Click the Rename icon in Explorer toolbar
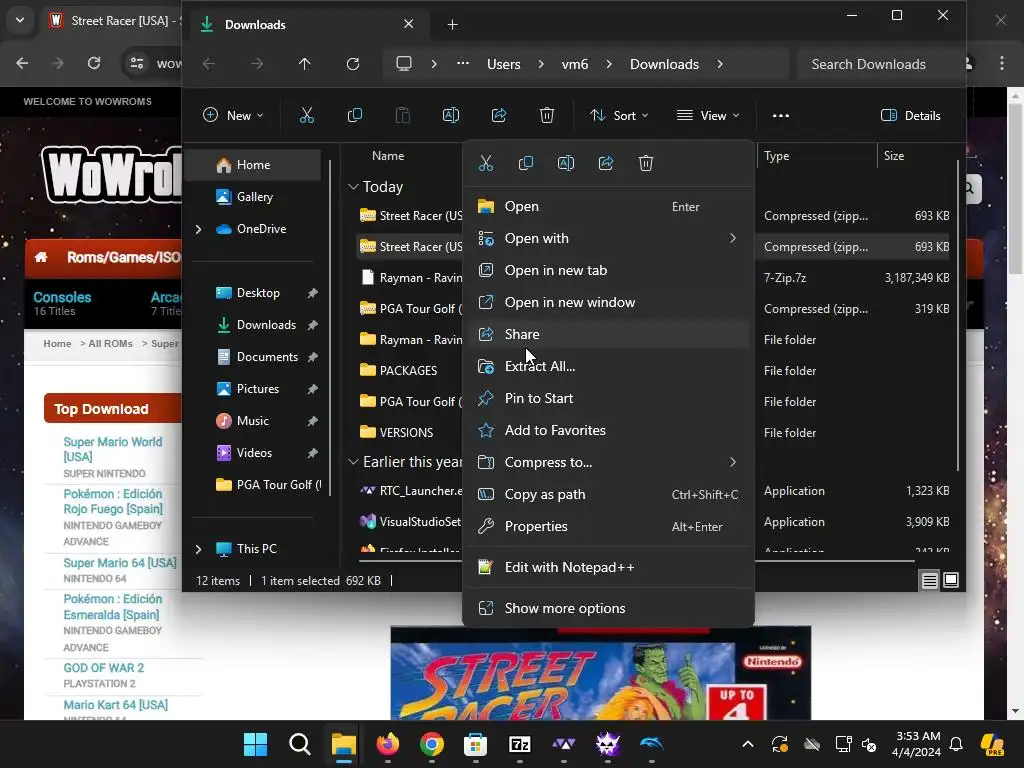Image resolution: width=1024 pixels, height=768 pixels. 451,116
